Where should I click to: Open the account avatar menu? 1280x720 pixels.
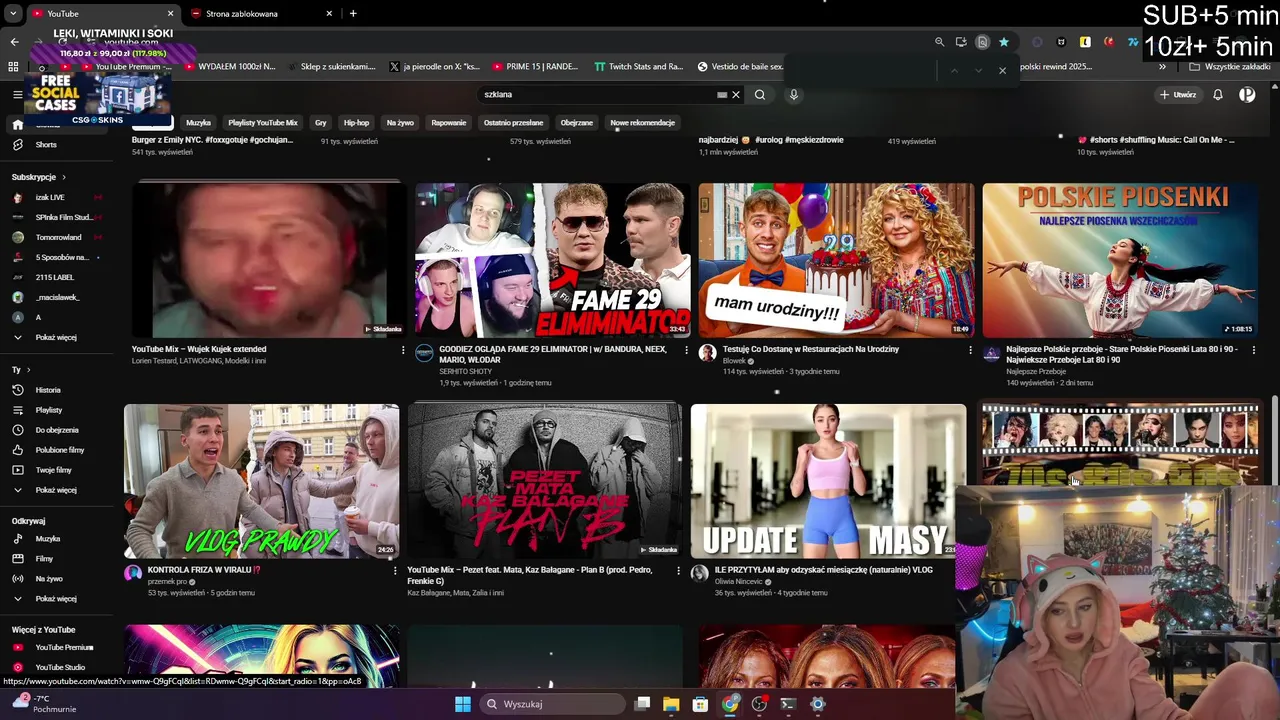click(1247, 95)
